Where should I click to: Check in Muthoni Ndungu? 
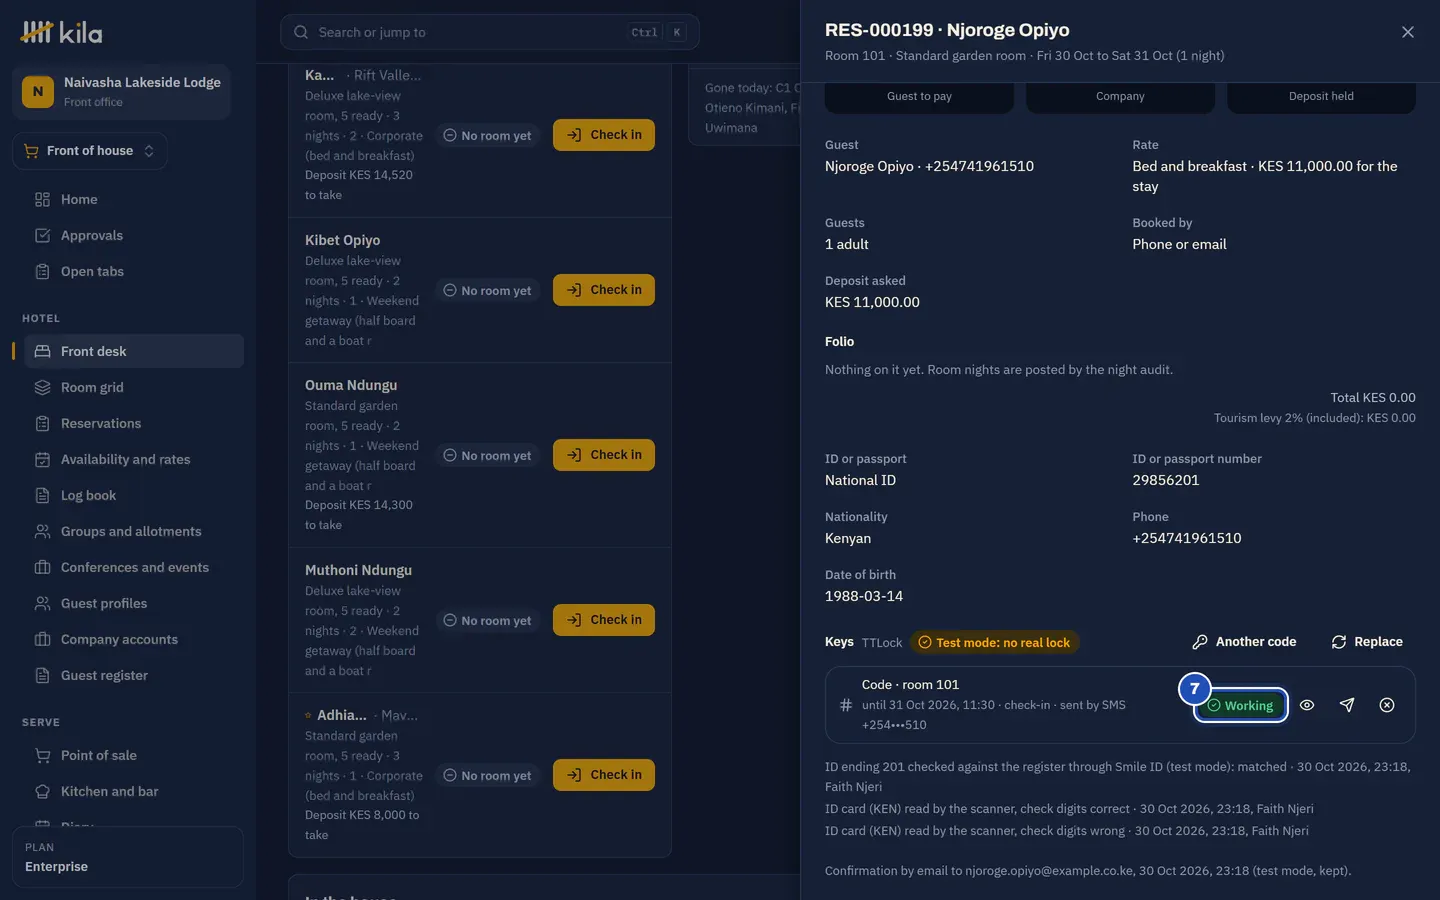pos(604,620)
